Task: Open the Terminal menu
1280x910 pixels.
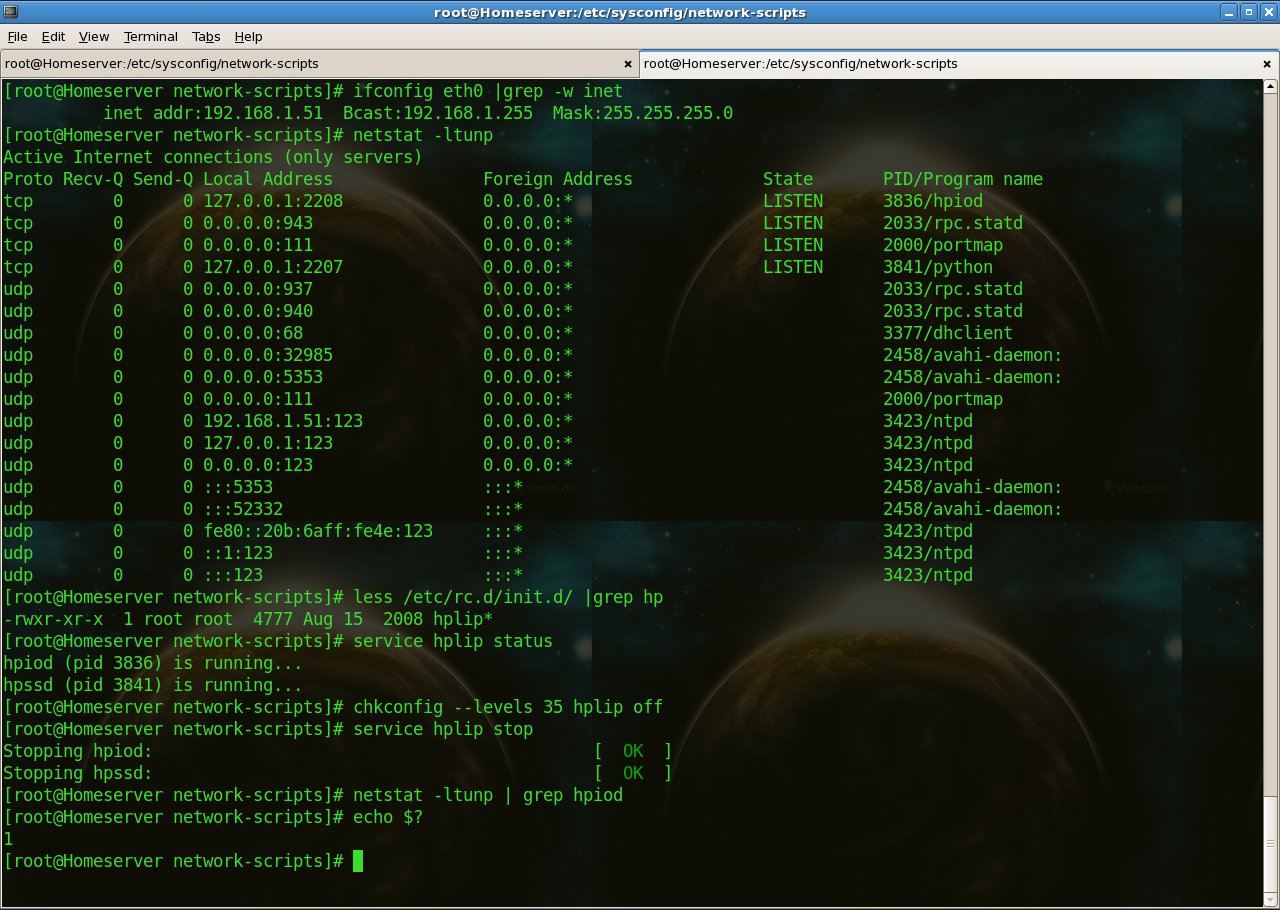Action: 151,36
